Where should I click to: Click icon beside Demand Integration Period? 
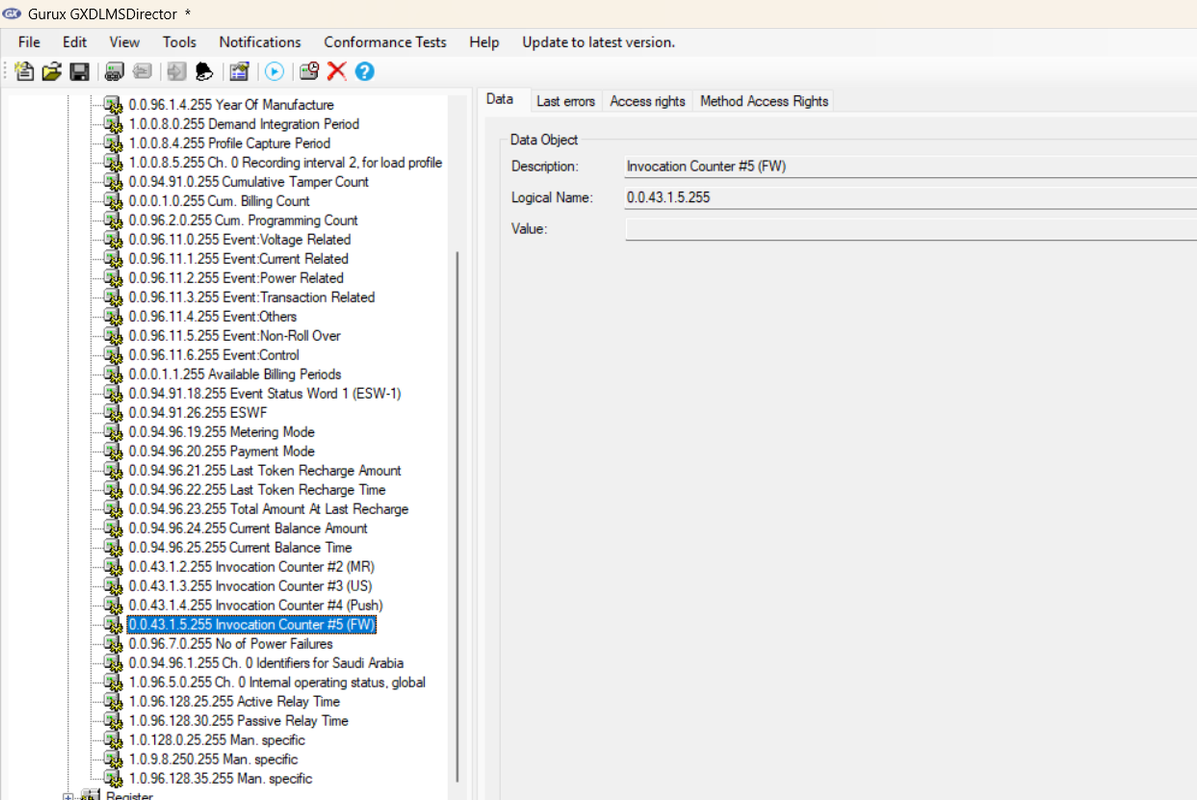coord(113,124)
